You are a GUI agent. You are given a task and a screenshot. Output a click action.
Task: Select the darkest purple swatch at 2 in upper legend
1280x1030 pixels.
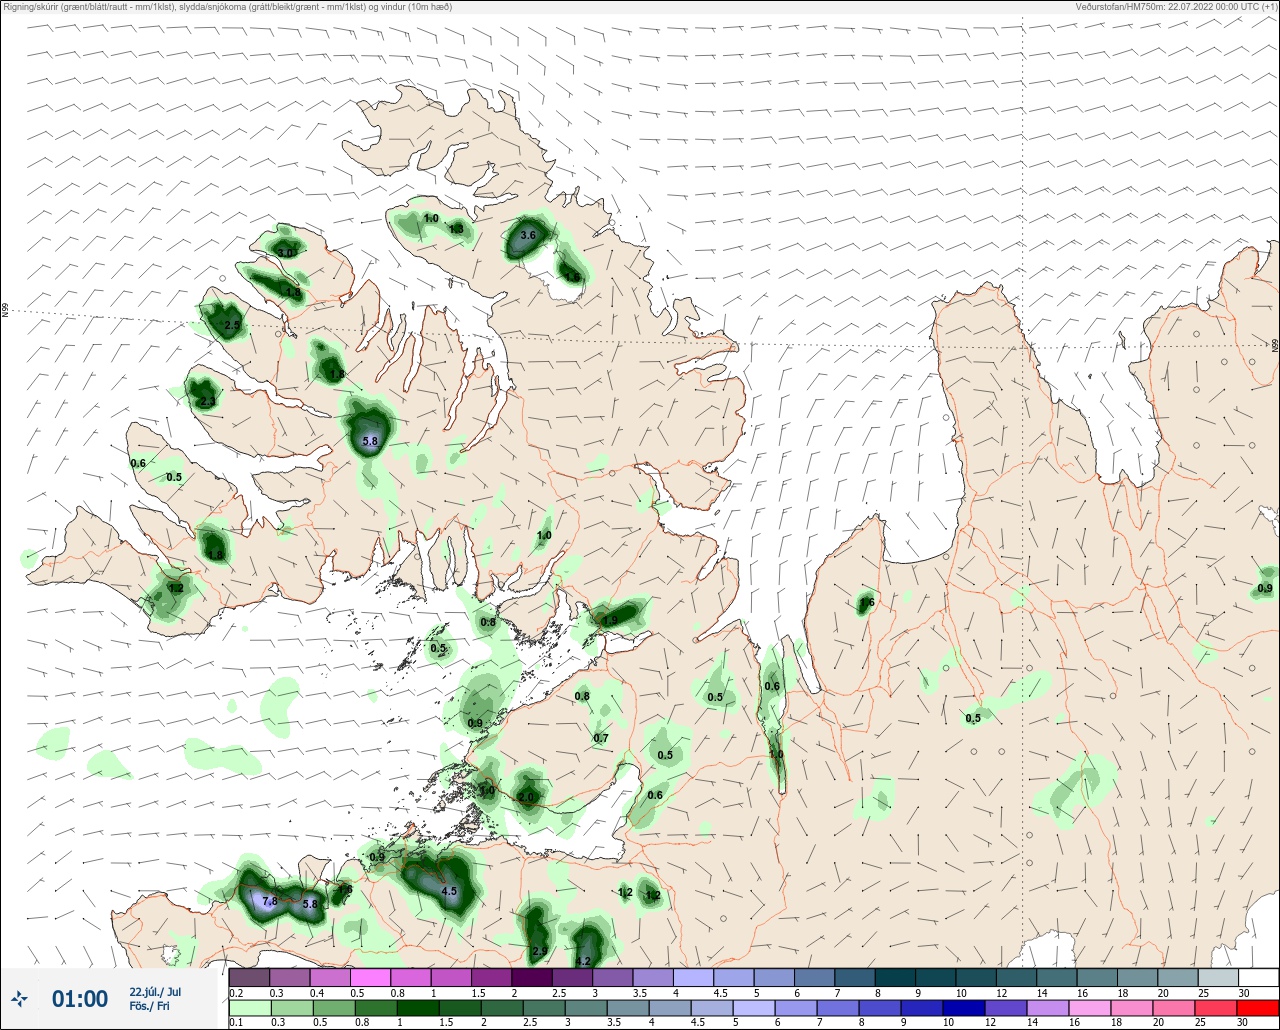[531, 977]
